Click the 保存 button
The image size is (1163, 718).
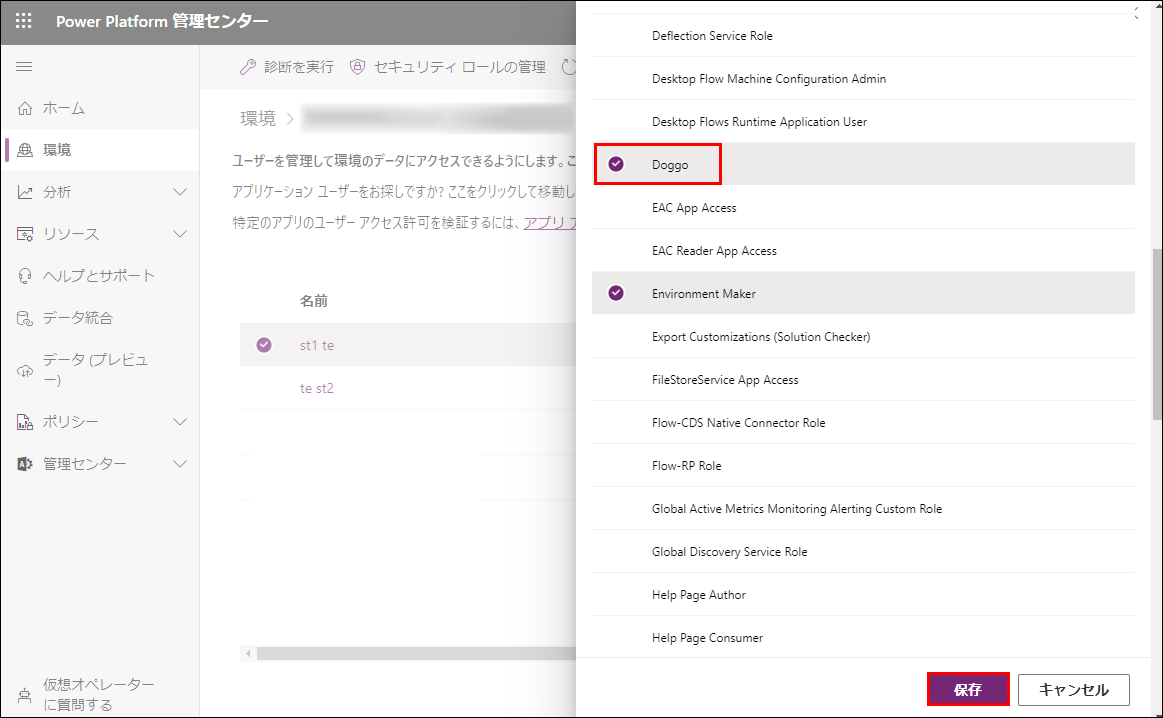[968, 690]
